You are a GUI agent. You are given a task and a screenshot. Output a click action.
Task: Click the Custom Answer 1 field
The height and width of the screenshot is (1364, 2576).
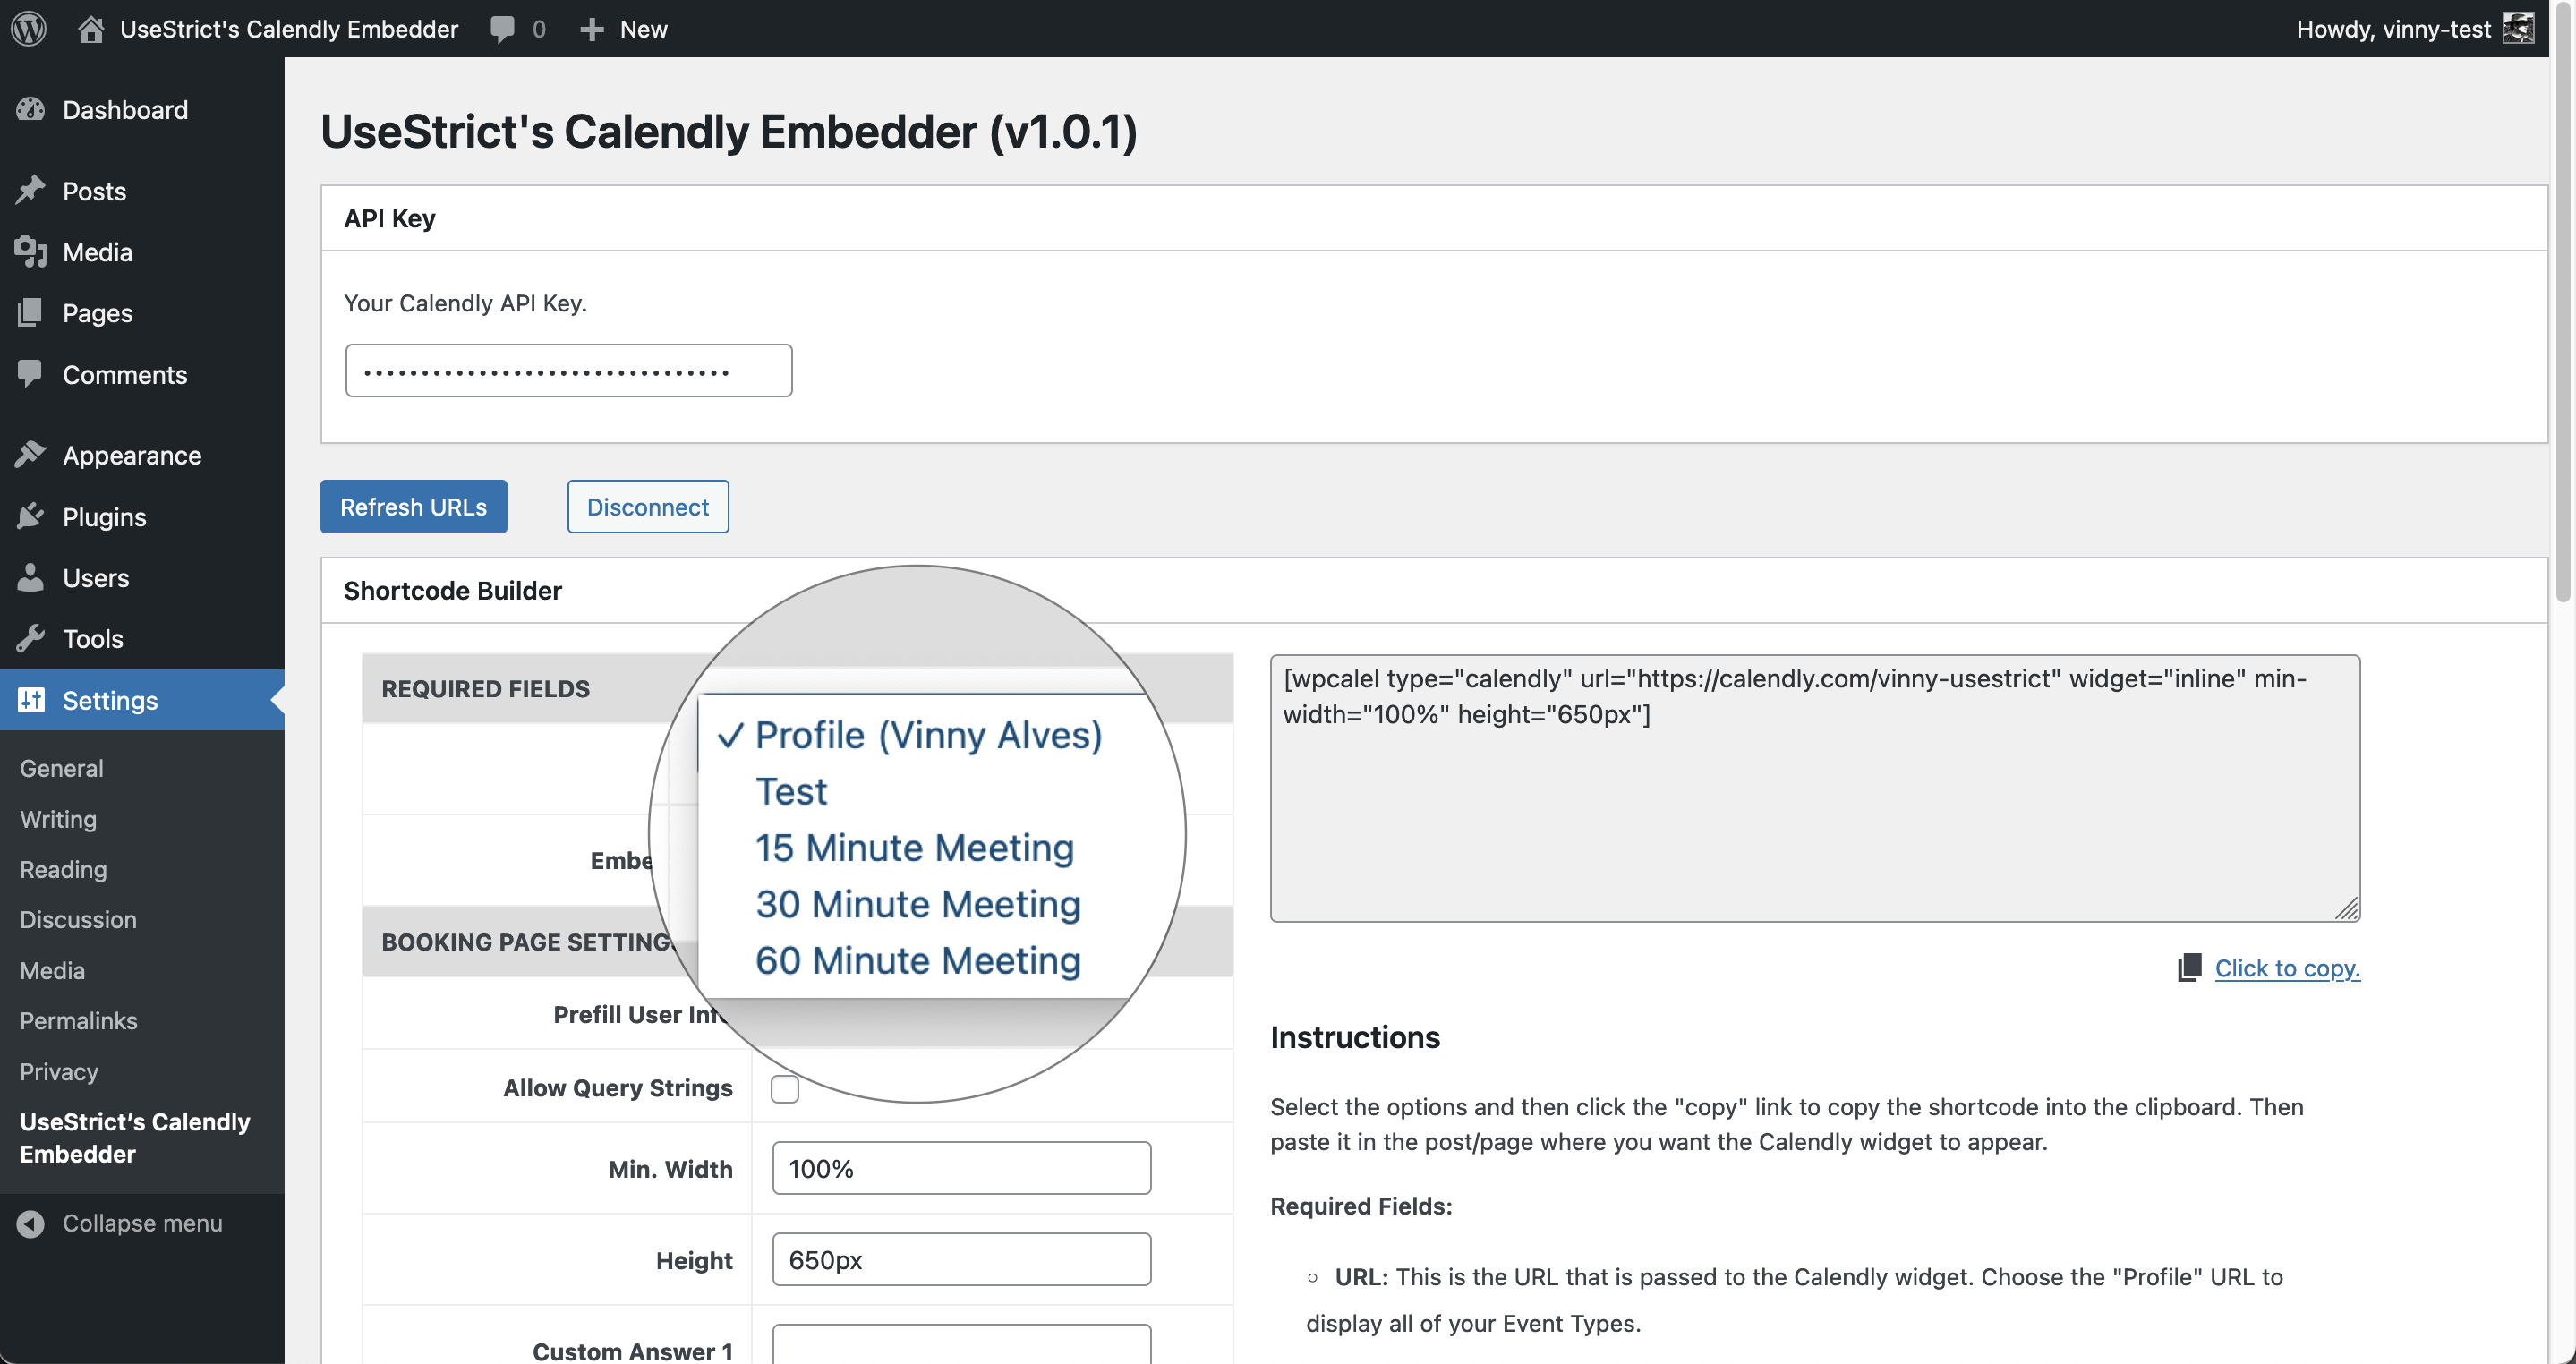coord(961,1345)
